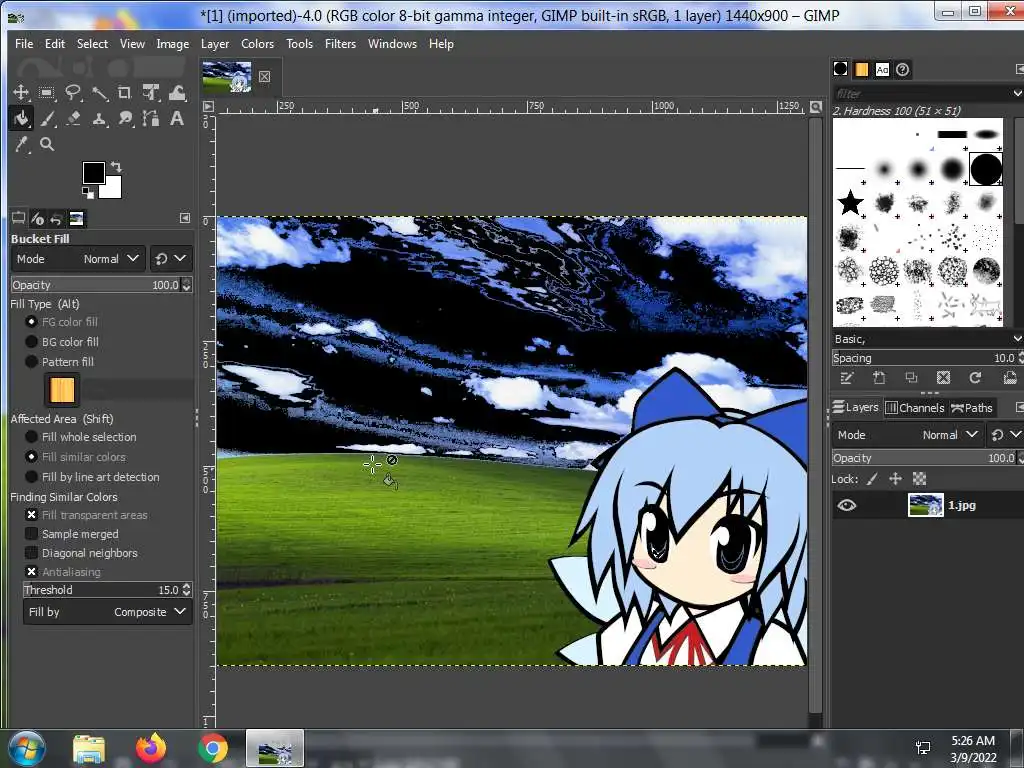Open the Undo History tab
The image size is (1024, 768).
57,218
